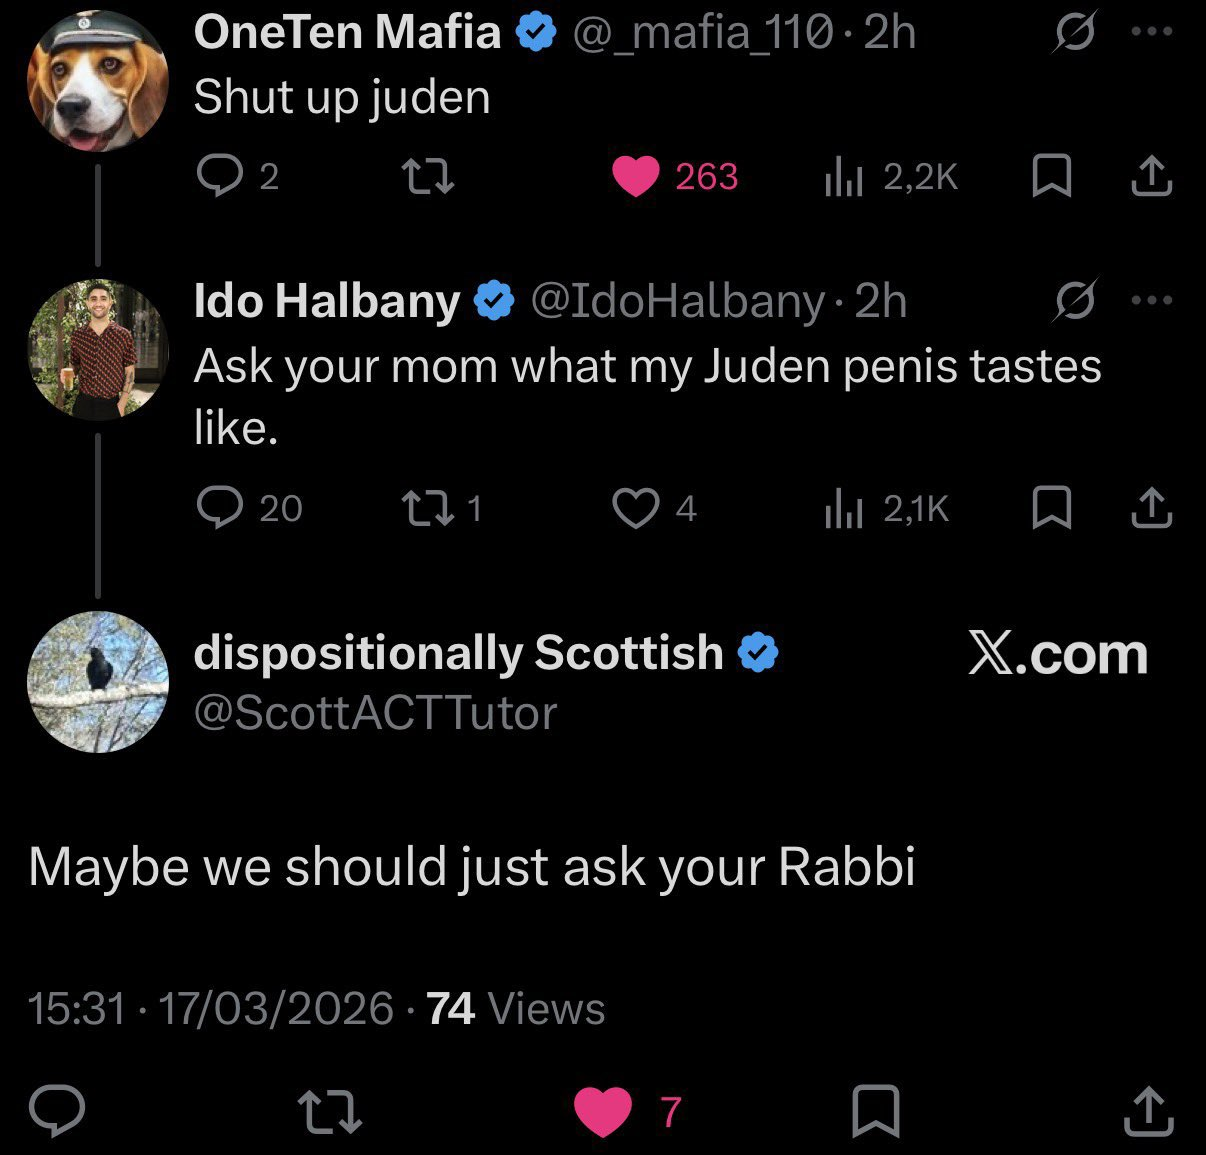1206x1155 pixels.
Task: Click the Grok icon on OneTen Mafia post
Action: click(1075, 34)
